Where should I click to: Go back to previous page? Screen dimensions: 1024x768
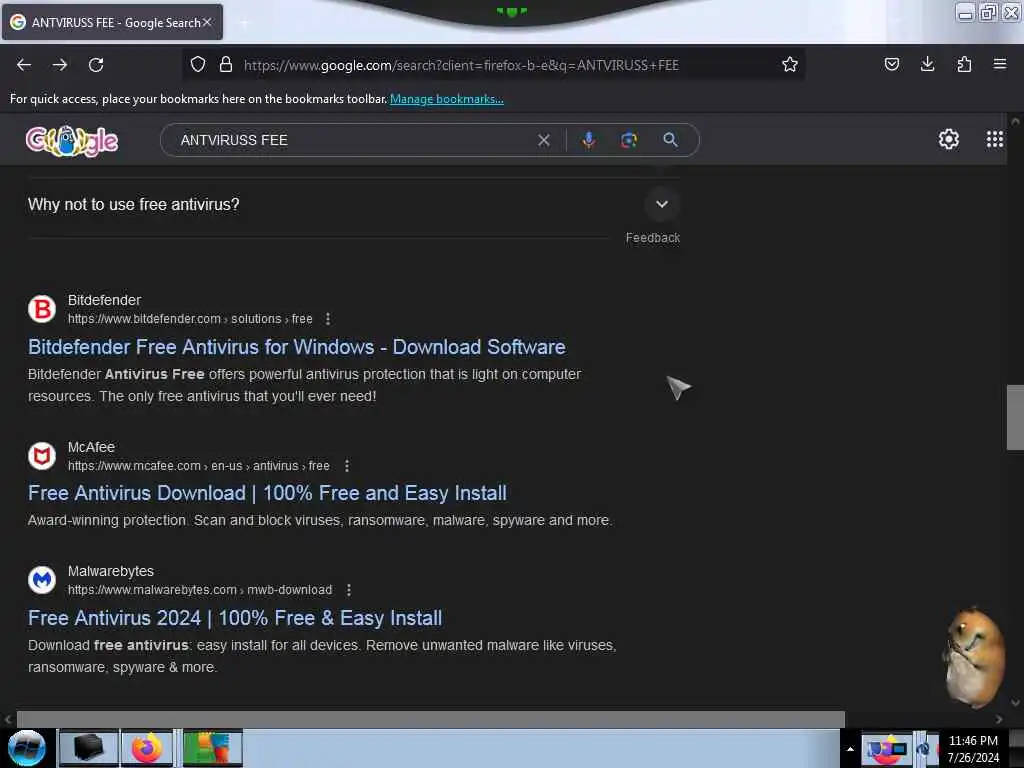(x=24, y=65)
